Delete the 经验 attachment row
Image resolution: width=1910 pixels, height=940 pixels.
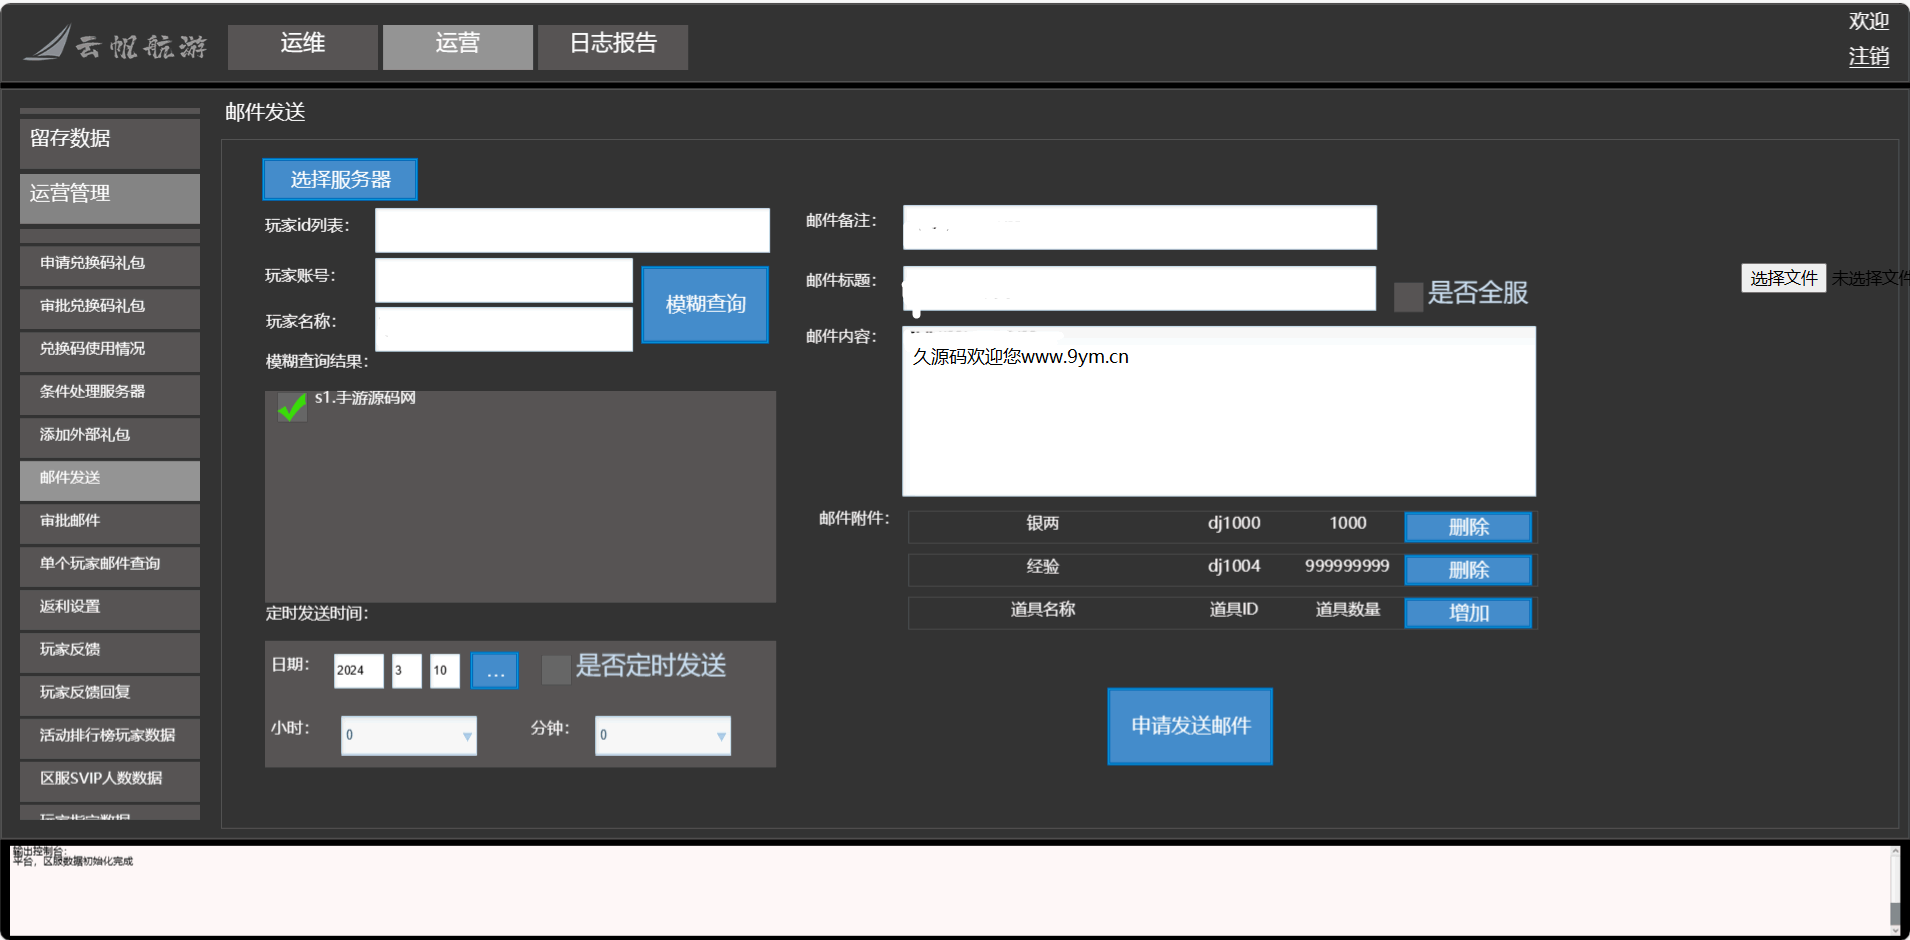point(1468,569)
